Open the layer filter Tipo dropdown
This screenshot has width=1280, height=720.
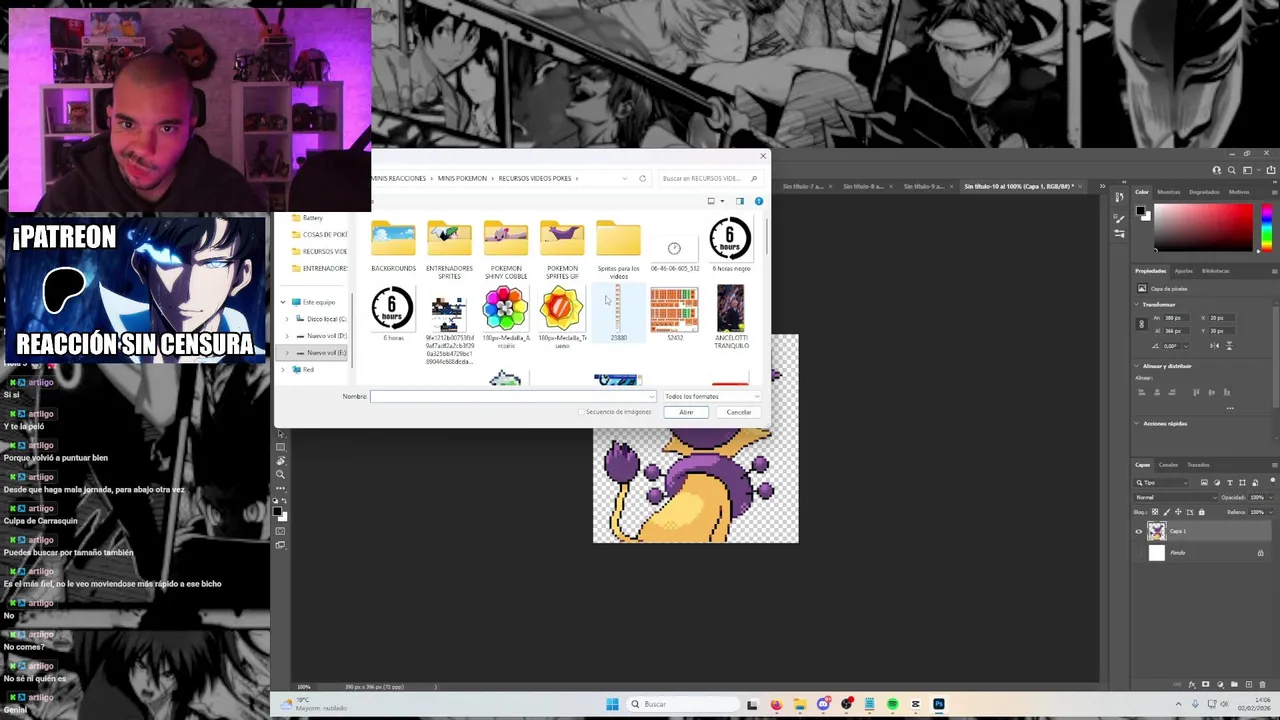(x=1162, y=483)
